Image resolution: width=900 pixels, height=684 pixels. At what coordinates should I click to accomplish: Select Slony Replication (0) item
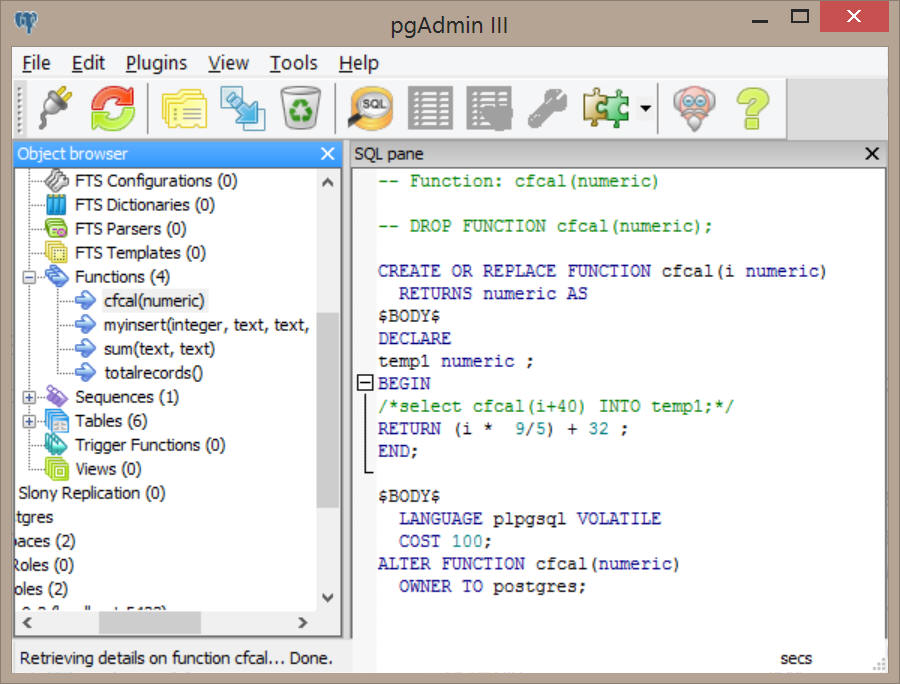91,493
